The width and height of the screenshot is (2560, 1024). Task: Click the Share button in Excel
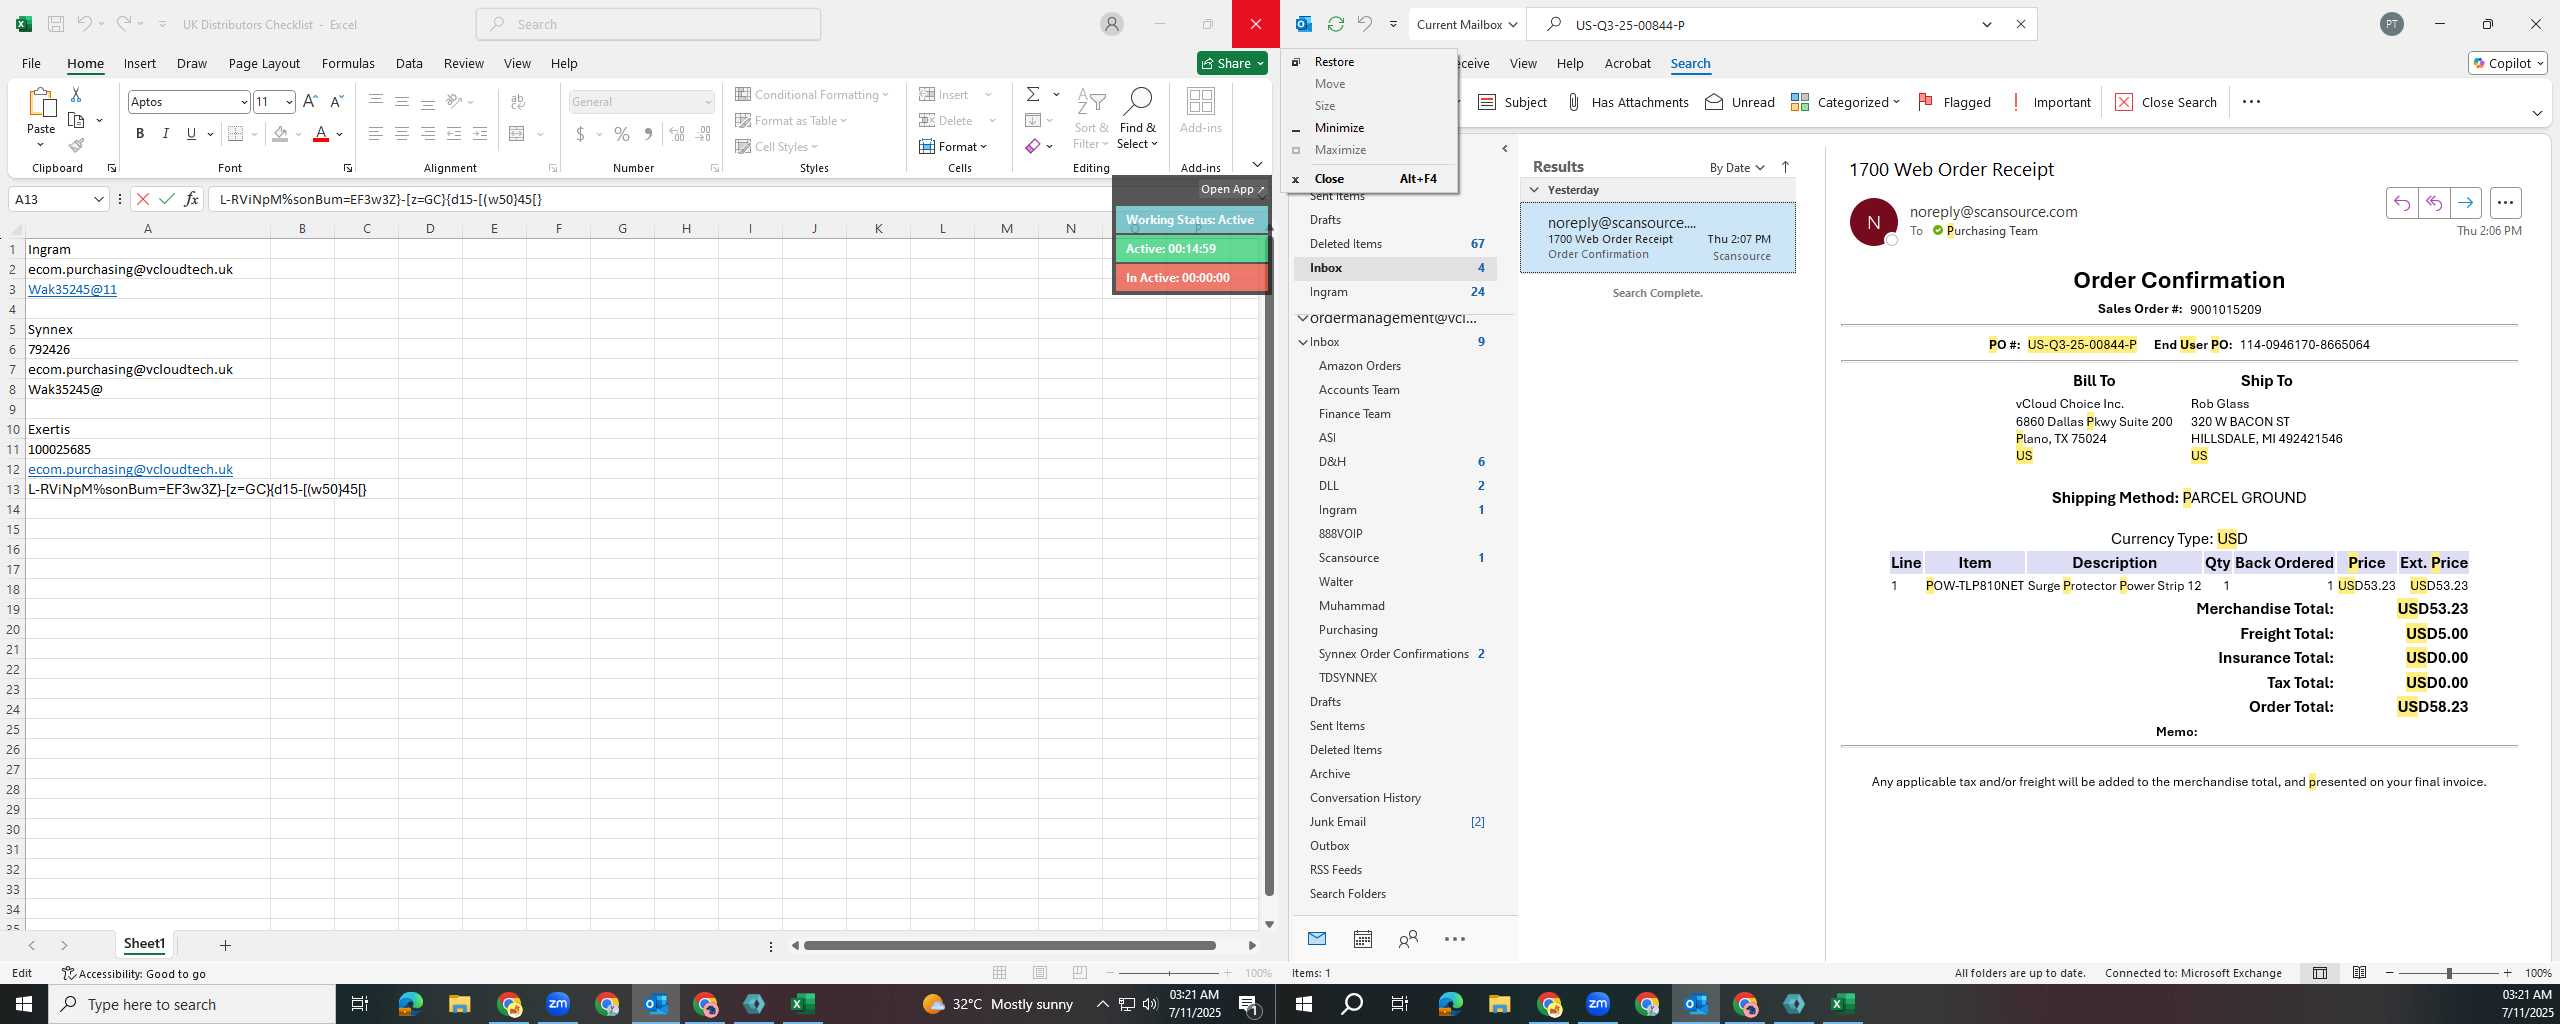point(1232,63)
